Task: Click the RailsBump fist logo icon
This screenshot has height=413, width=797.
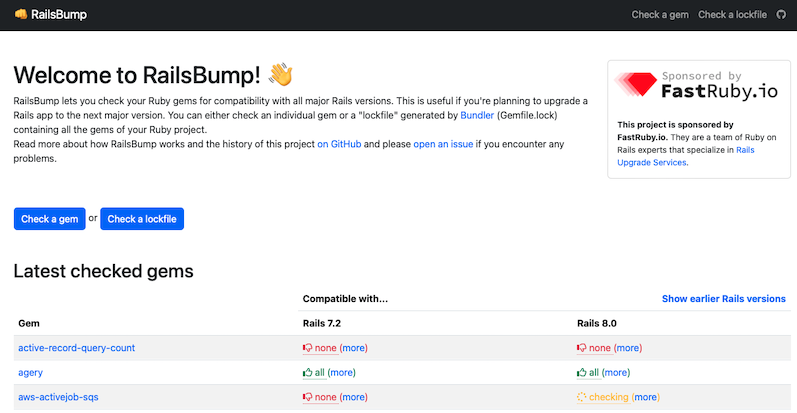Action: (x=21, y=14)
